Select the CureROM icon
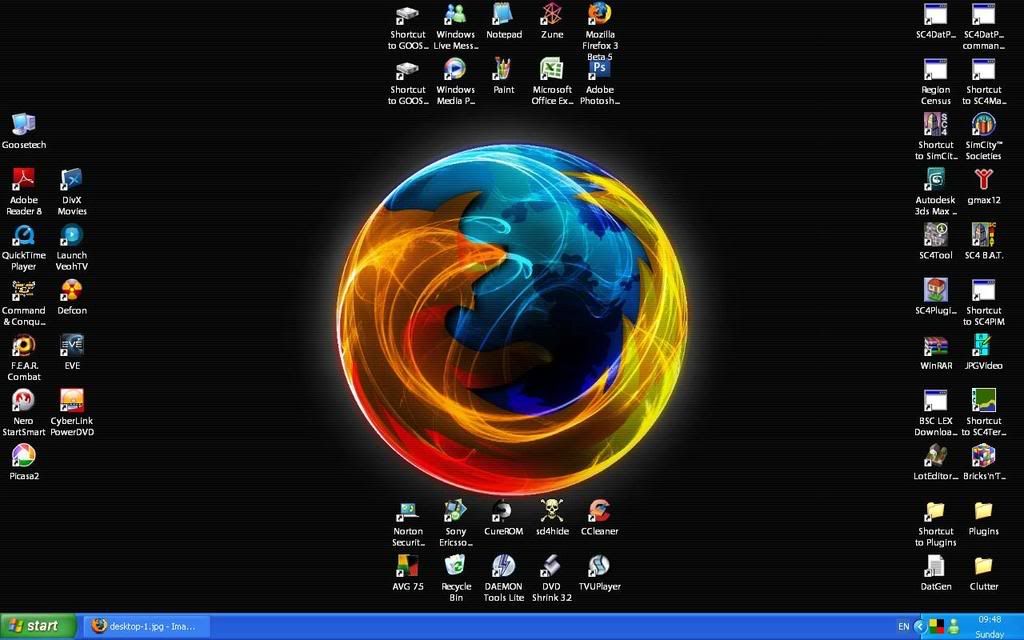This screenshot has height=640, width=1024. click(x=504, y=511)
